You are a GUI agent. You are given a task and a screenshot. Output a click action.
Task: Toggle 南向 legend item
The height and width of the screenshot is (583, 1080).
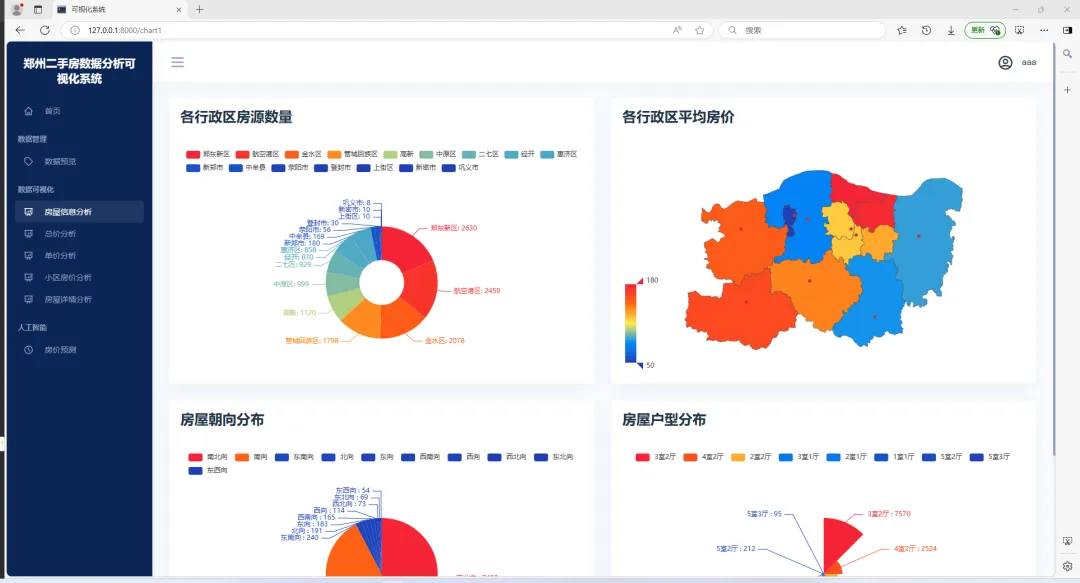click(251, 457)
